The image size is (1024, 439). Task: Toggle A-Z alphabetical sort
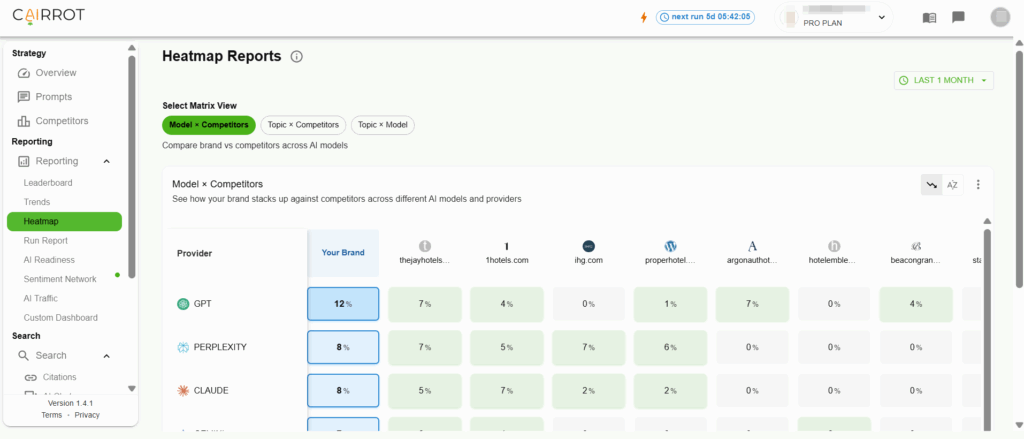[x=953, y=185]
